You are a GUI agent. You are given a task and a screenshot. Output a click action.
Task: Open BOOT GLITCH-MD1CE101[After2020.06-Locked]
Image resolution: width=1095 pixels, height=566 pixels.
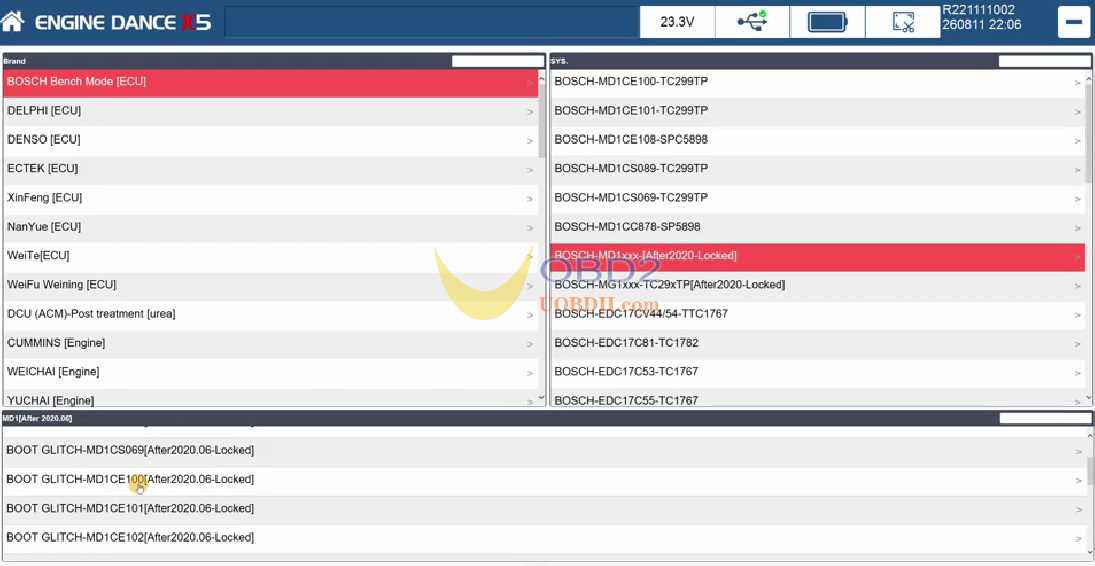[x=545, y=509]
